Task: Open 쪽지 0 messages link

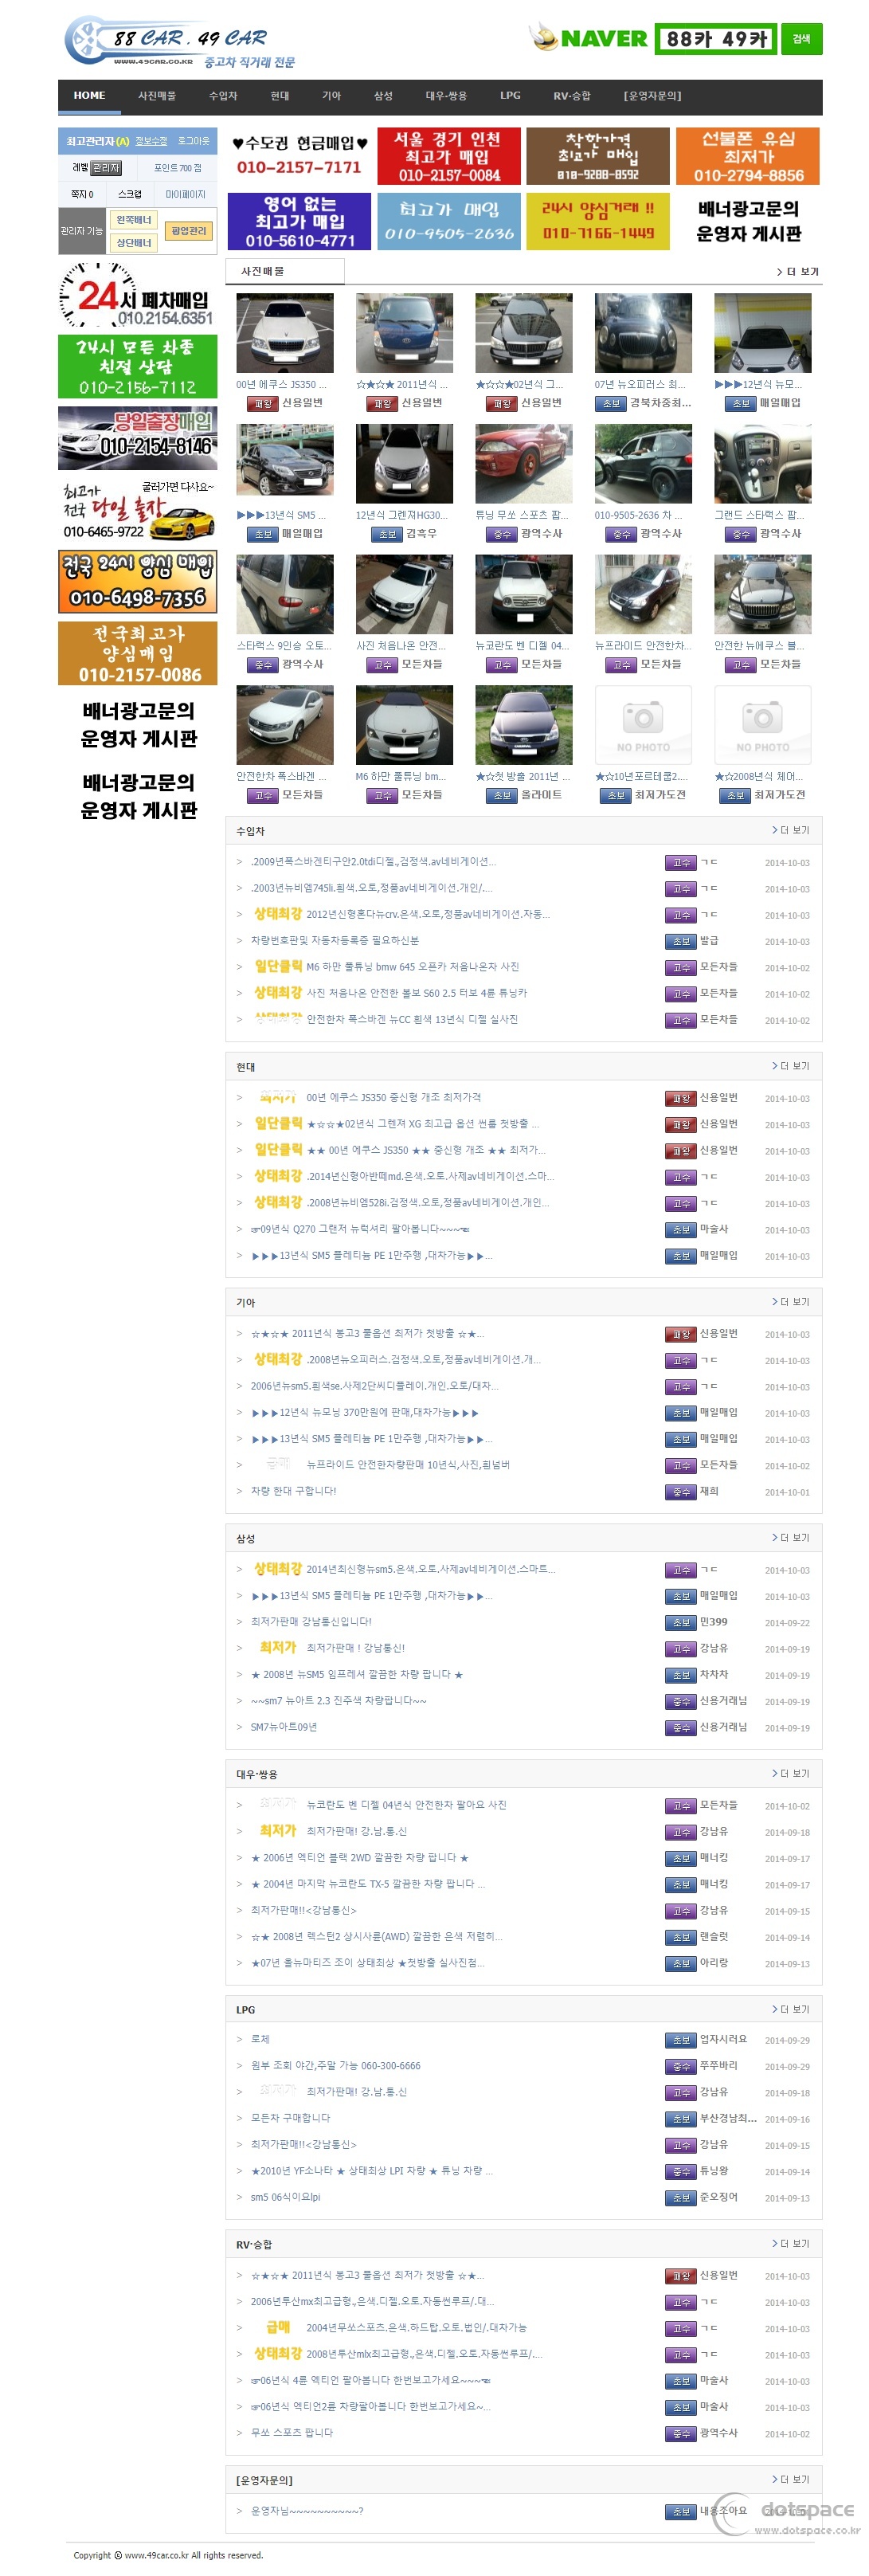Action: click(x=82, y=194)
